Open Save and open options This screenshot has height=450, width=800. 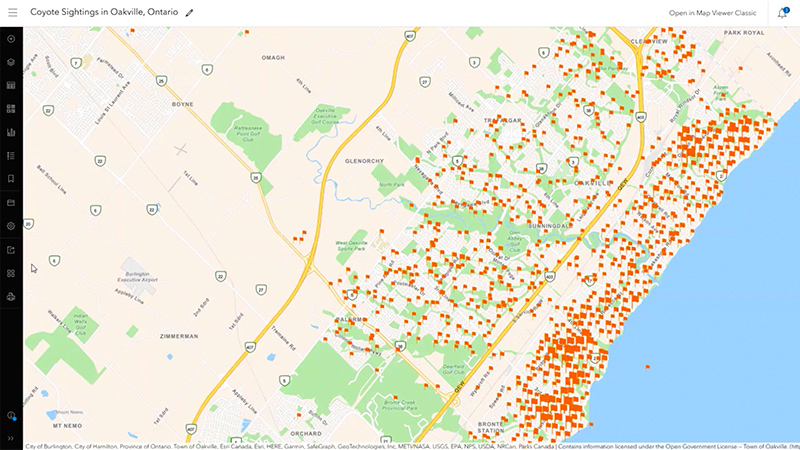click(x=11, y=203)
